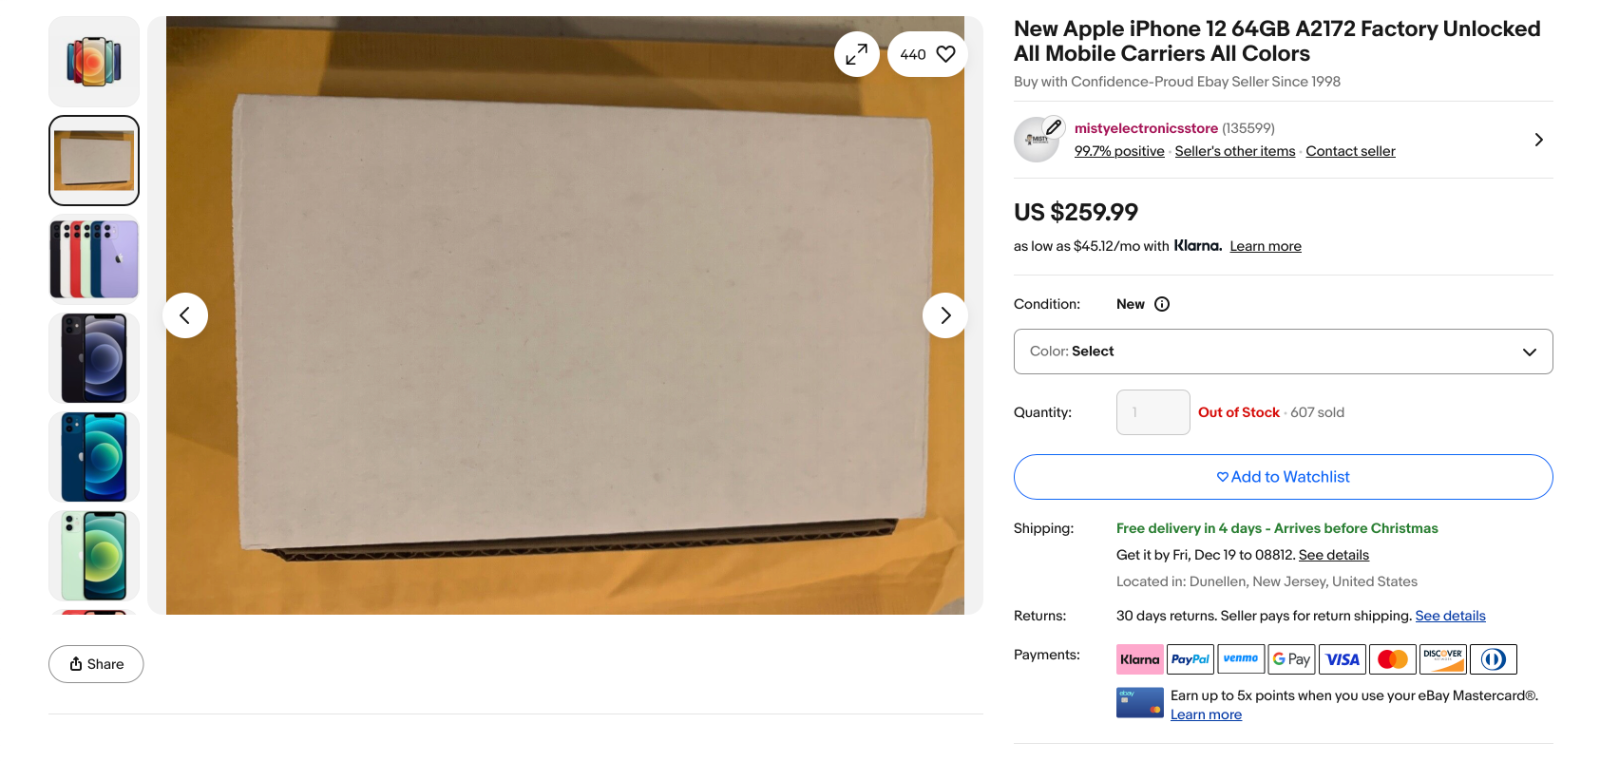Viewport: 1600px width, 761px height.
Task: Show the previous product image
Action: click(185, 315)
